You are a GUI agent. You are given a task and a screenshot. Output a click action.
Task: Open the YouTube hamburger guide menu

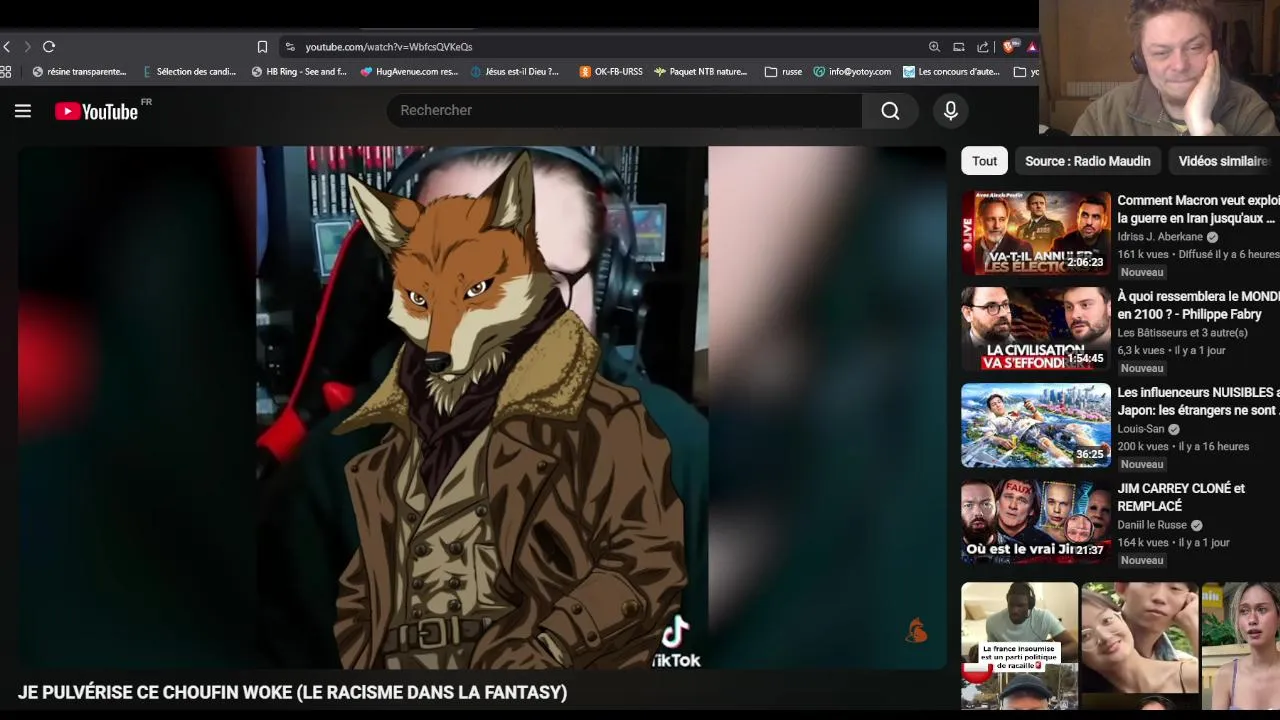[23, 111]
